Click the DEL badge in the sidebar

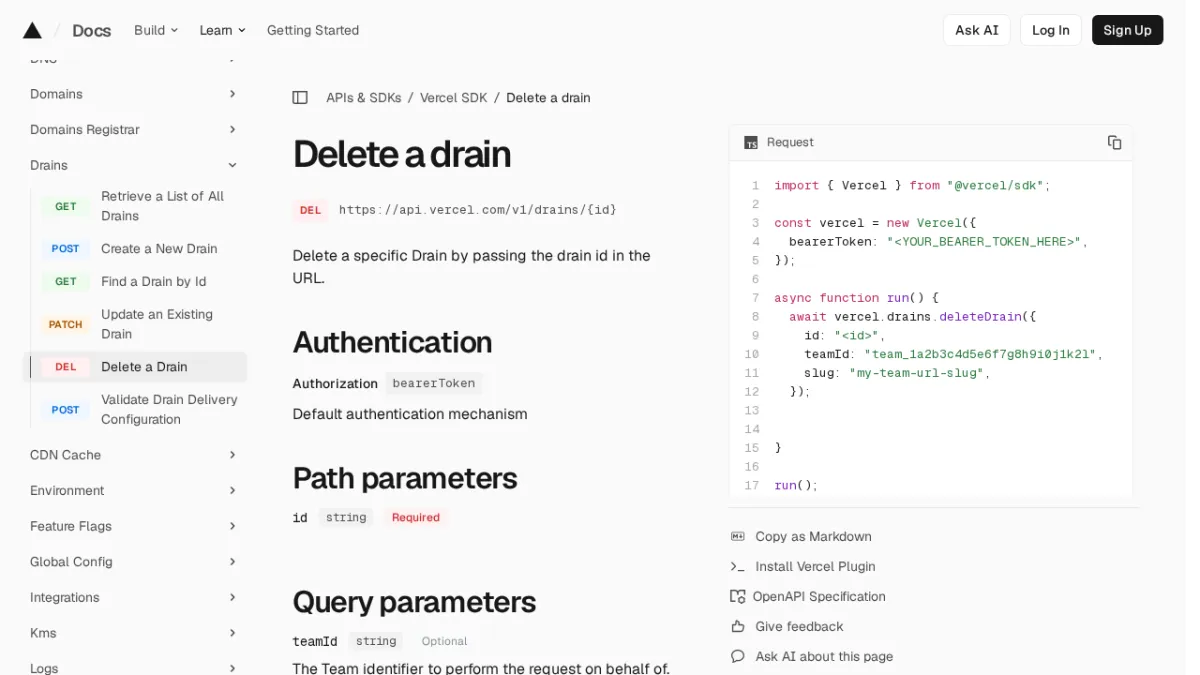[66, 367]
